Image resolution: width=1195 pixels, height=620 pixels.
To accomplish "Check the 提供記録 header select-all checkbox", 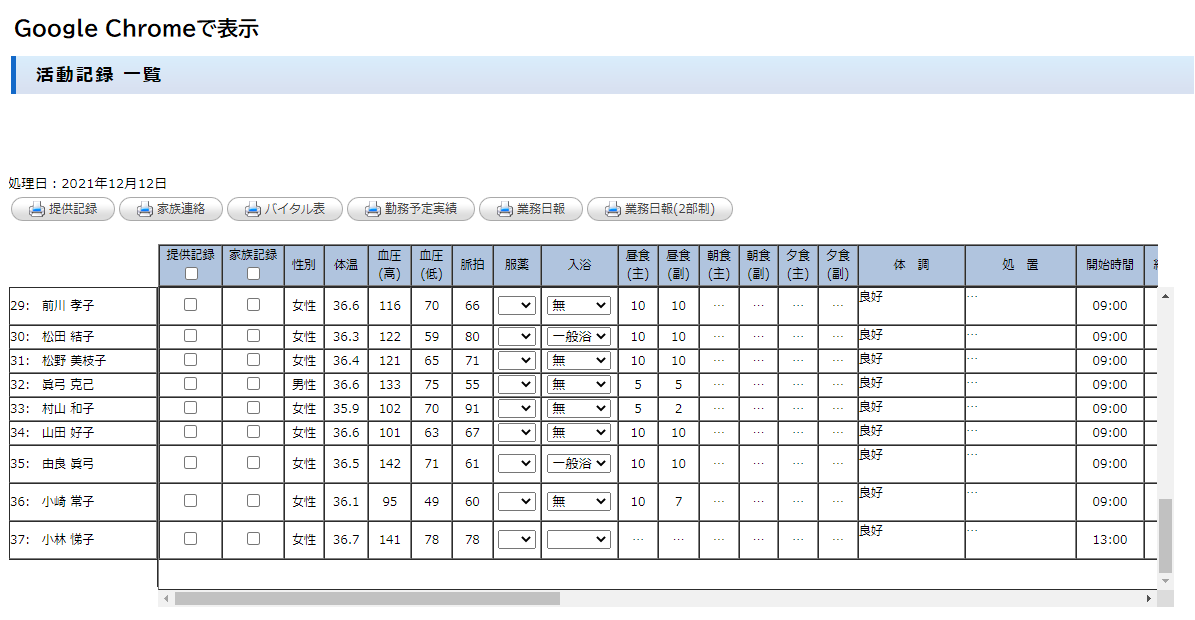I will tap(191, 274).
